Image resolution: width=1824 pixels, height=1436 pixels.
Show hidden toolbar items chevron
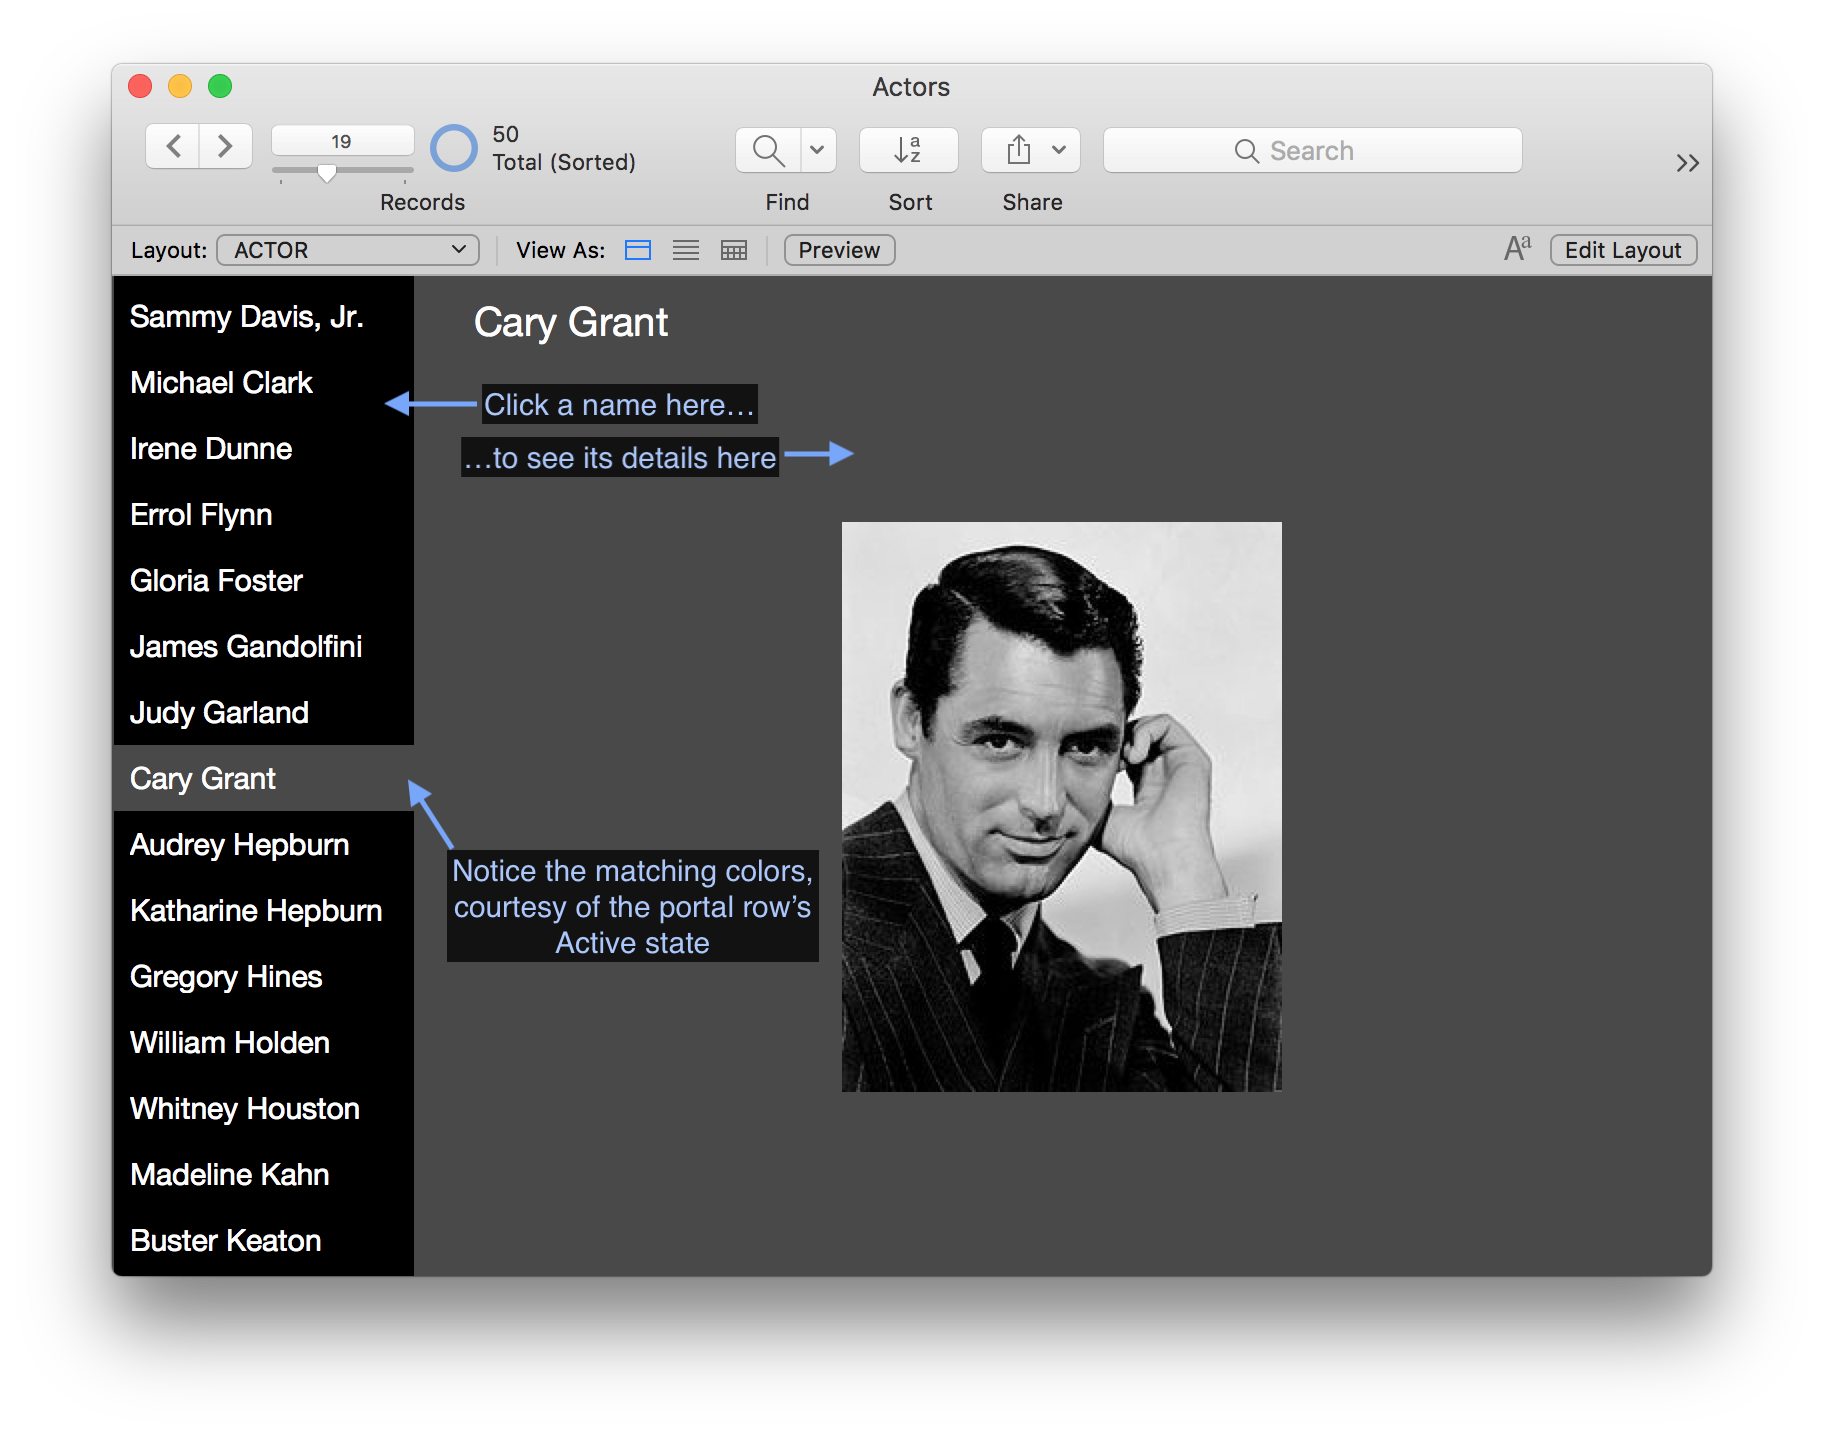click(1687, 163)
